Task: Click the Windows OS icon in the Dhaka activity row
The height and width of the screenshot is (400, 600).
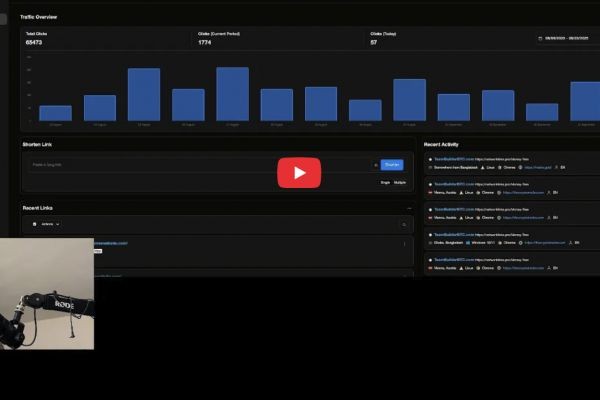Action: coord(468,243)
